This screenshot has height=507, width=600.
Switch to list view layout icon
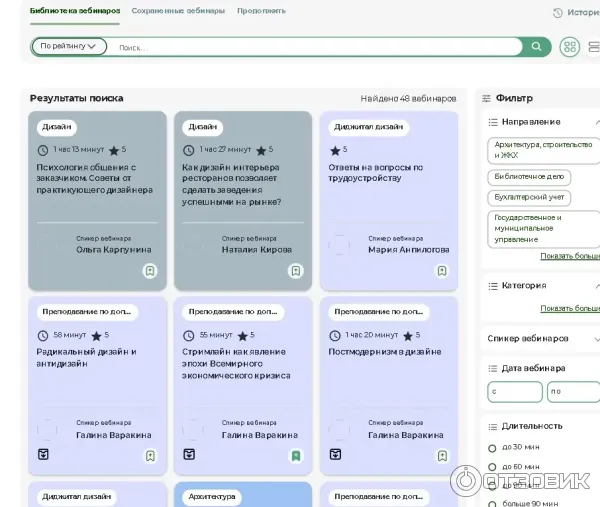[x=594, y=47]
